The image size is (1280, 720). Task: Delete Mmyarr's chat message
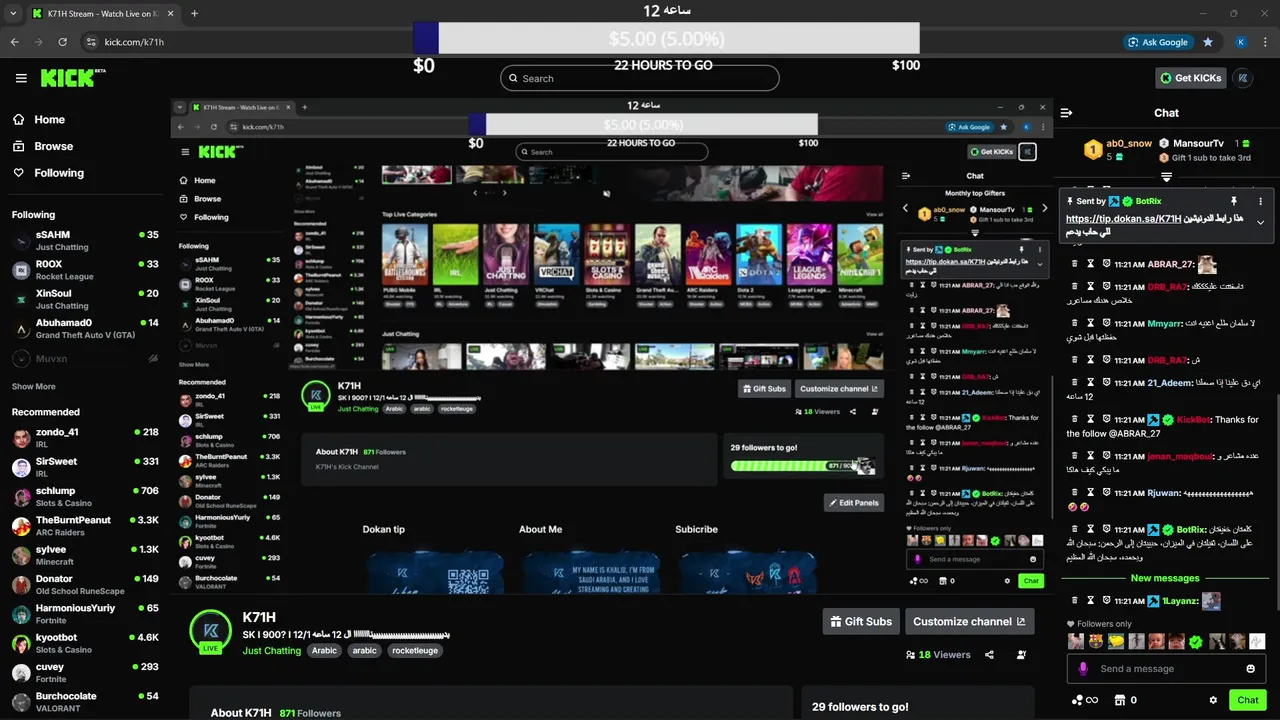[x=1075, y=323]
